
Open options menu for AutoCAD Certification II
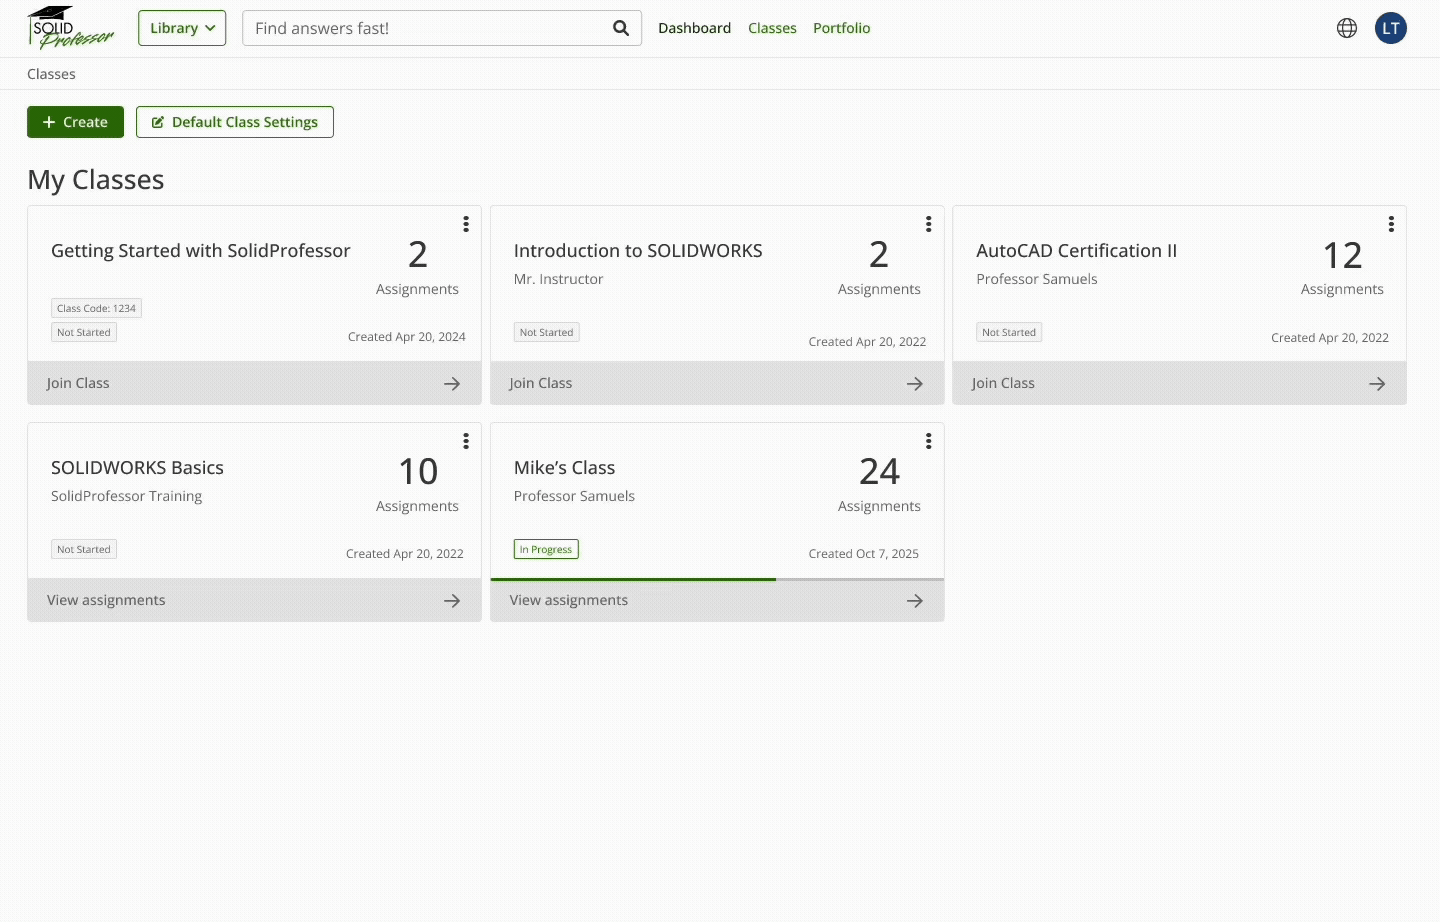pos(1391,224)
